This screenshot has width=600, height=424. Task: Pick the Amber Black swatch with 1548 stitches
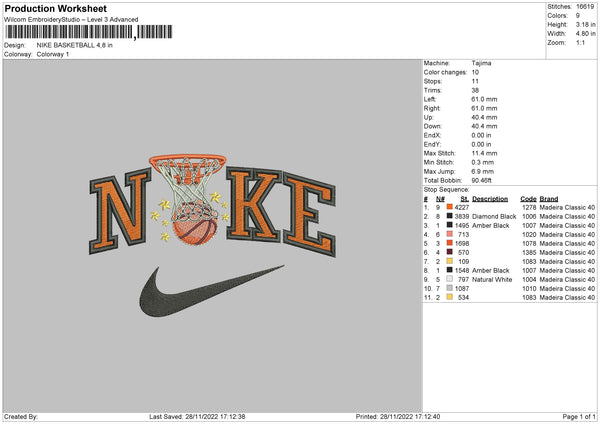click(450, 270)
